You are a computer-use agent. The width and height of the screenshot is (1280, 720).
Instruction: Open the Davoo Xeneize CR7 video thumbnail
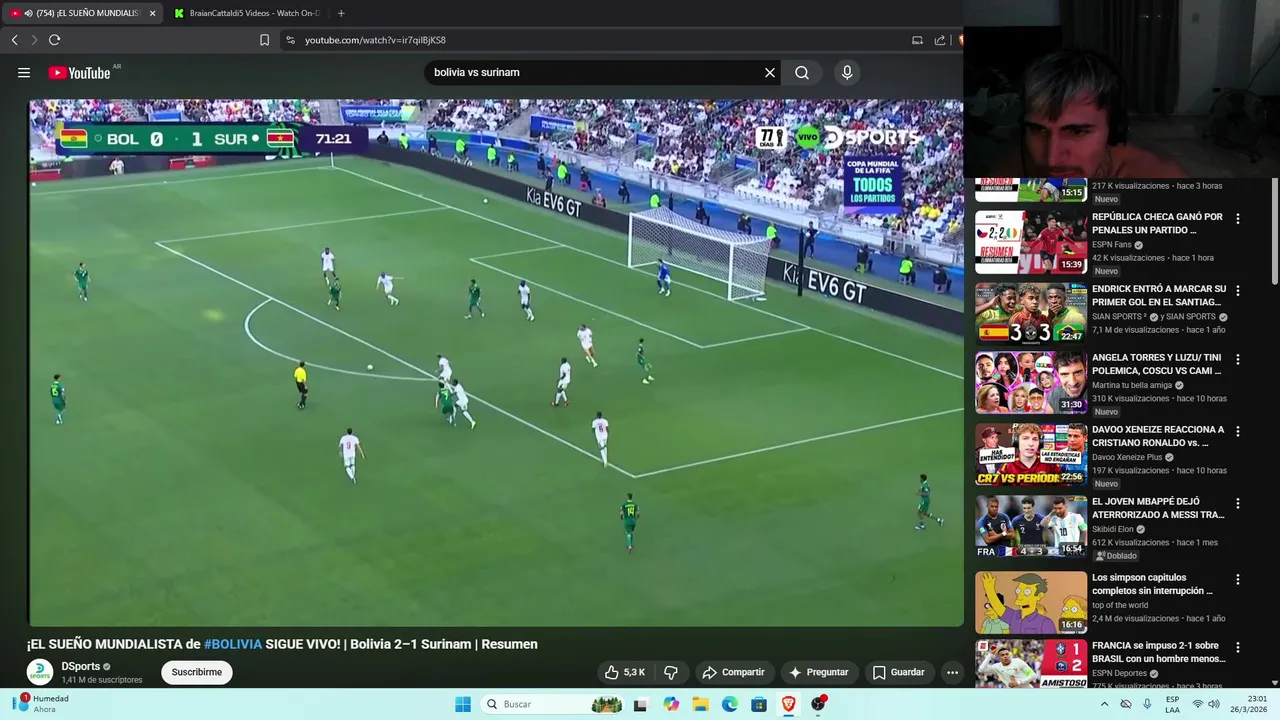(1031, 454)
